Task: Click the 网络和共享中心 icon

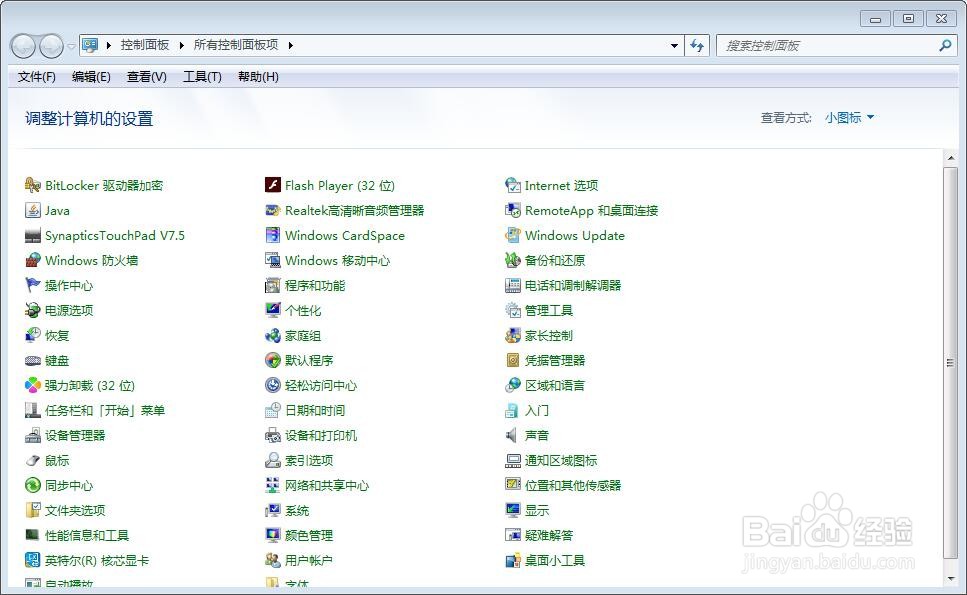Action: click(x=273, y=485)
